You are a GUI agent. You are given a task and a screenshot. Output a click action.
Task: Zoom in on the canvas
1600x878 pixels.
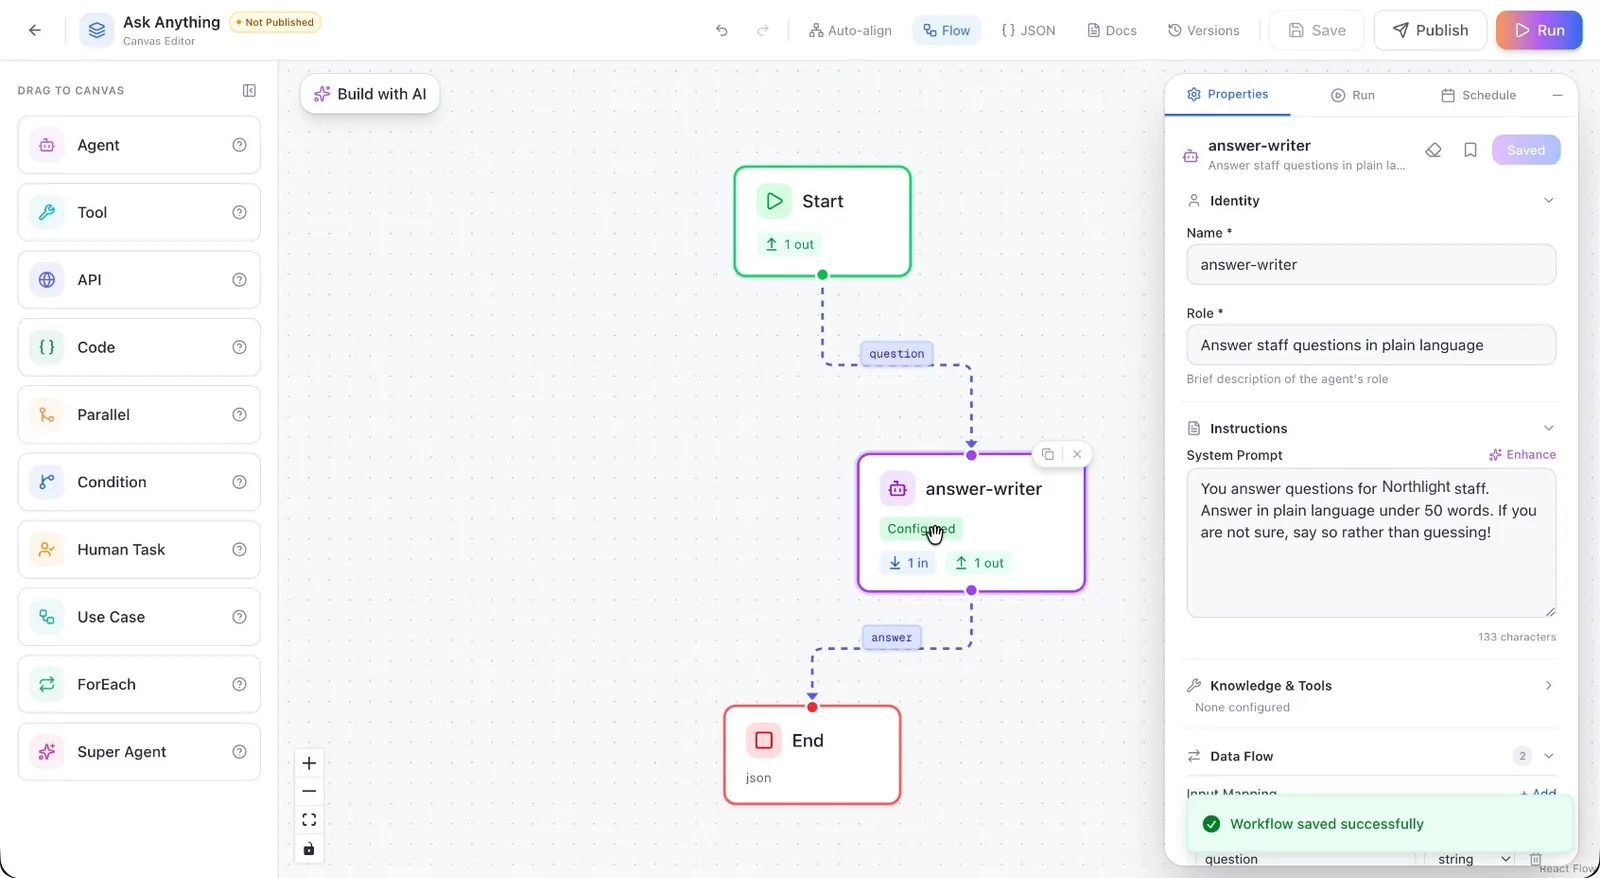tap(309, 763)
